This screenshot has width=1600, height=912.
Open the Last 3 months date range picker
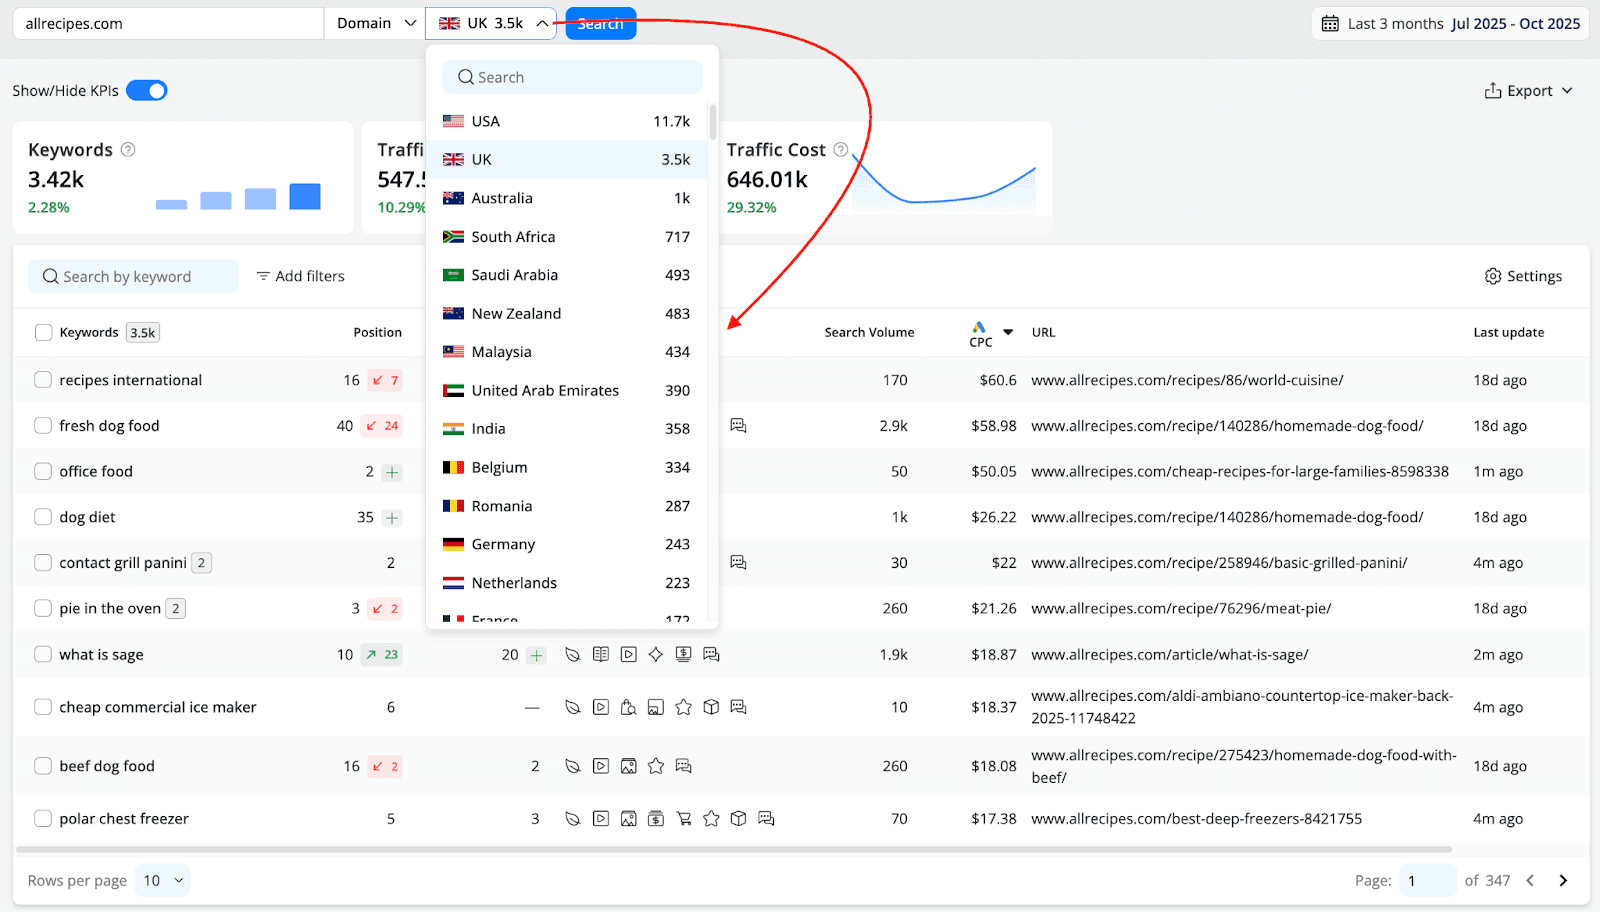point(1450,24)
